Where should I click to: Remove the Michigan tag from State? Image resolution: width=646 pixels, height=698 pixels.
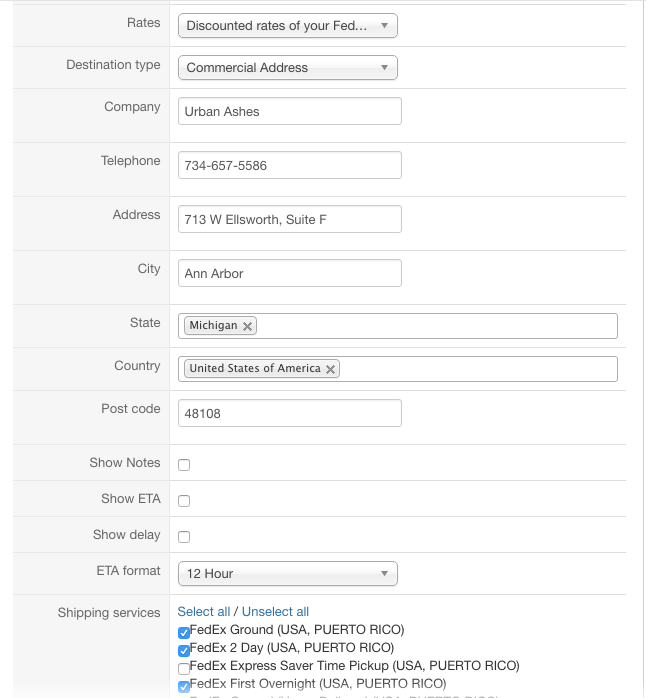(248, 326)
